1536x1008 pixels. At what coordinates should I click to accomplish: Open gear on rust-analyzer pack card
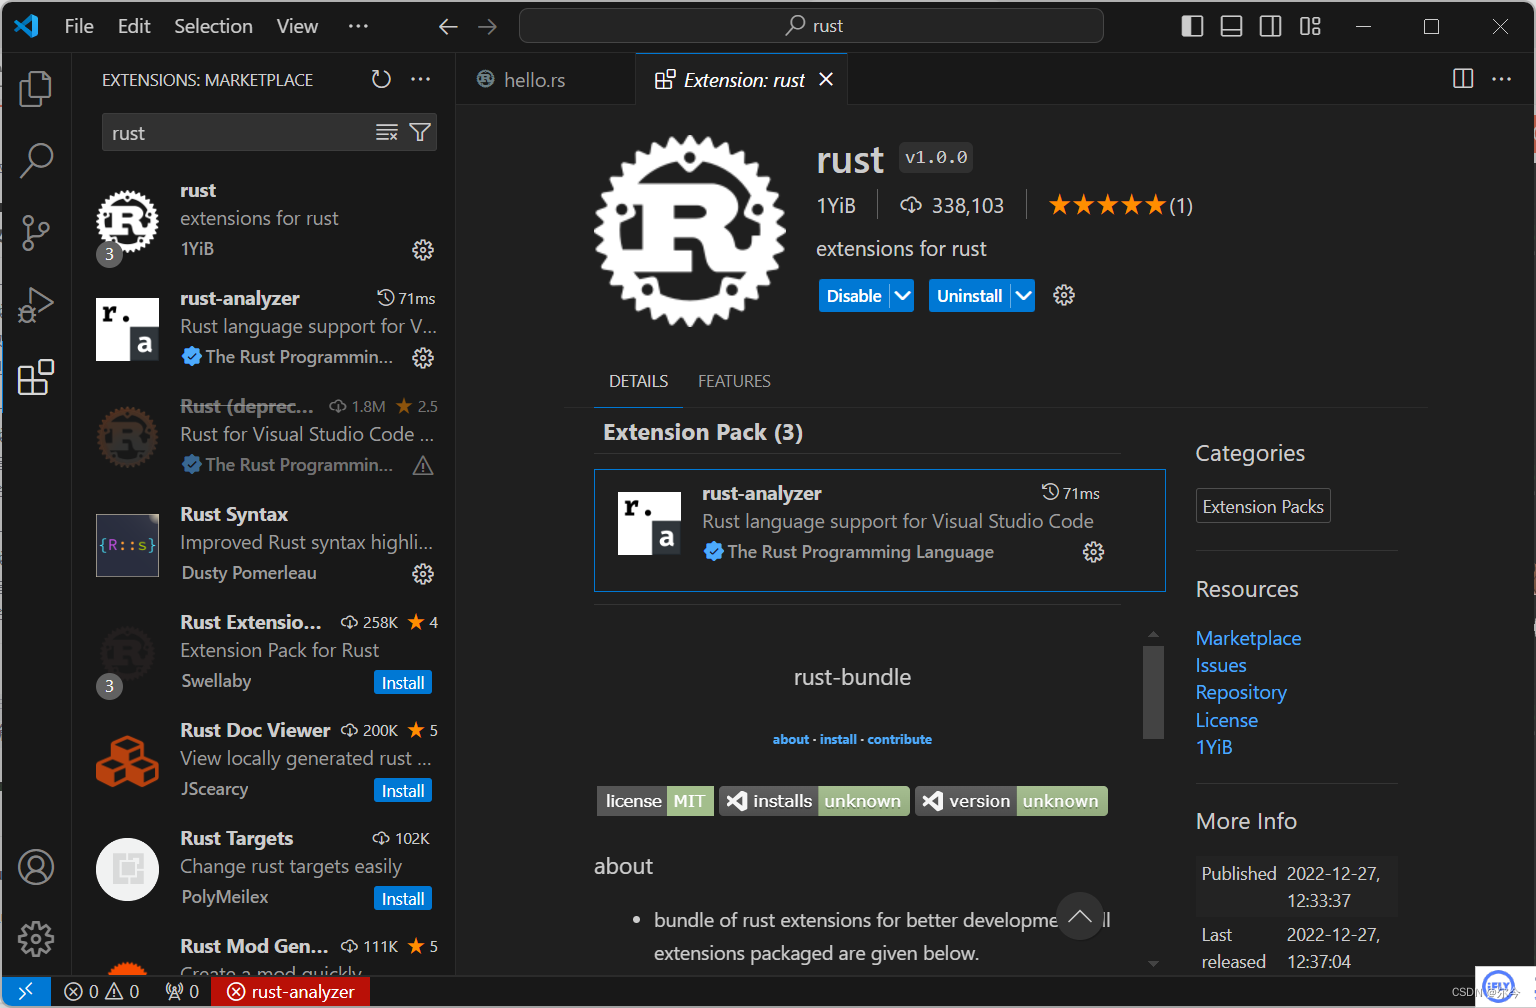(x=1094, y=552)
